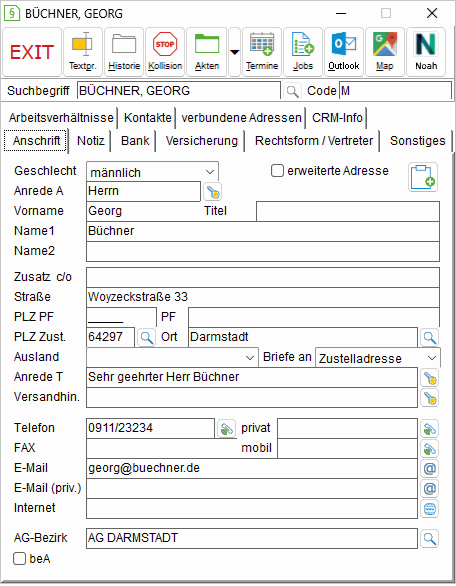Switch to the Arbeitsverhältnisse tab
Viewport: 456px width, 586px height.
[61, 118]
